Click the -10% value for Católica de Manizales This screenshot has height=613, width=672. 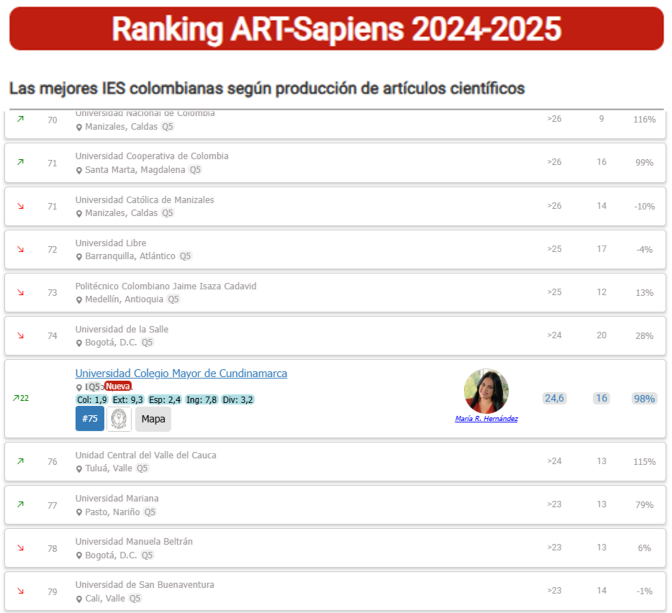pos(644,207)
